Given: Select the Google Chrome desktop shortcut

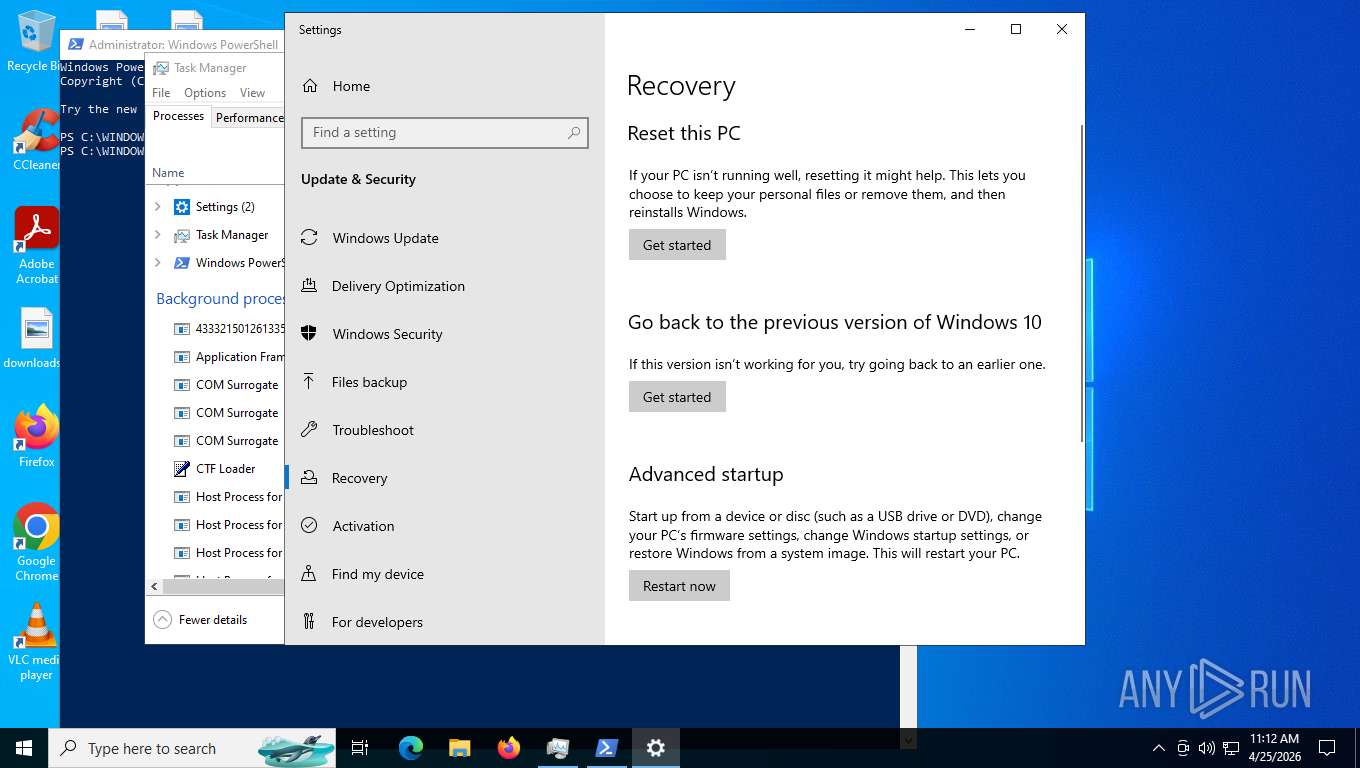Looking at the screenshot, I should pyautogui.click(x=36, y=542).
